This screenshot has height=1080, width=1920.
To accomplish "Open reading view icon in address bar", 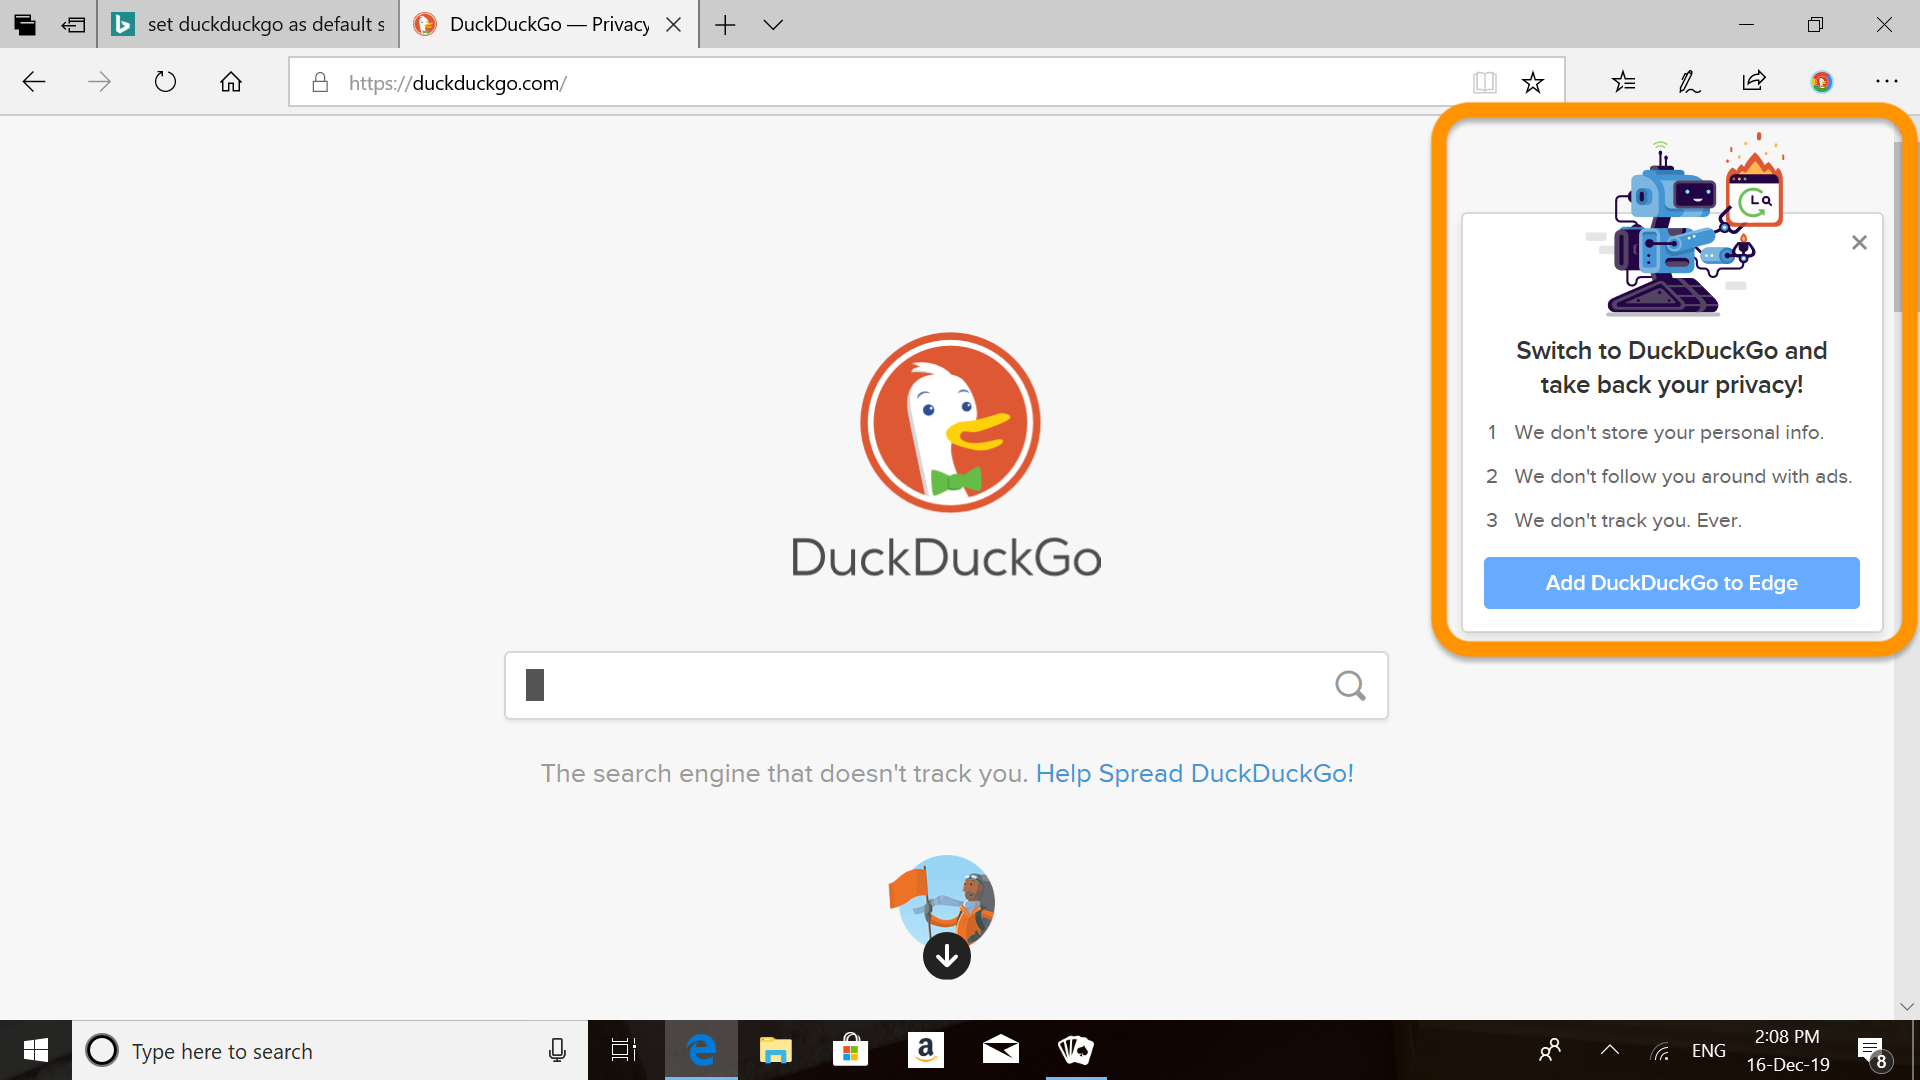I will 1485,83.
